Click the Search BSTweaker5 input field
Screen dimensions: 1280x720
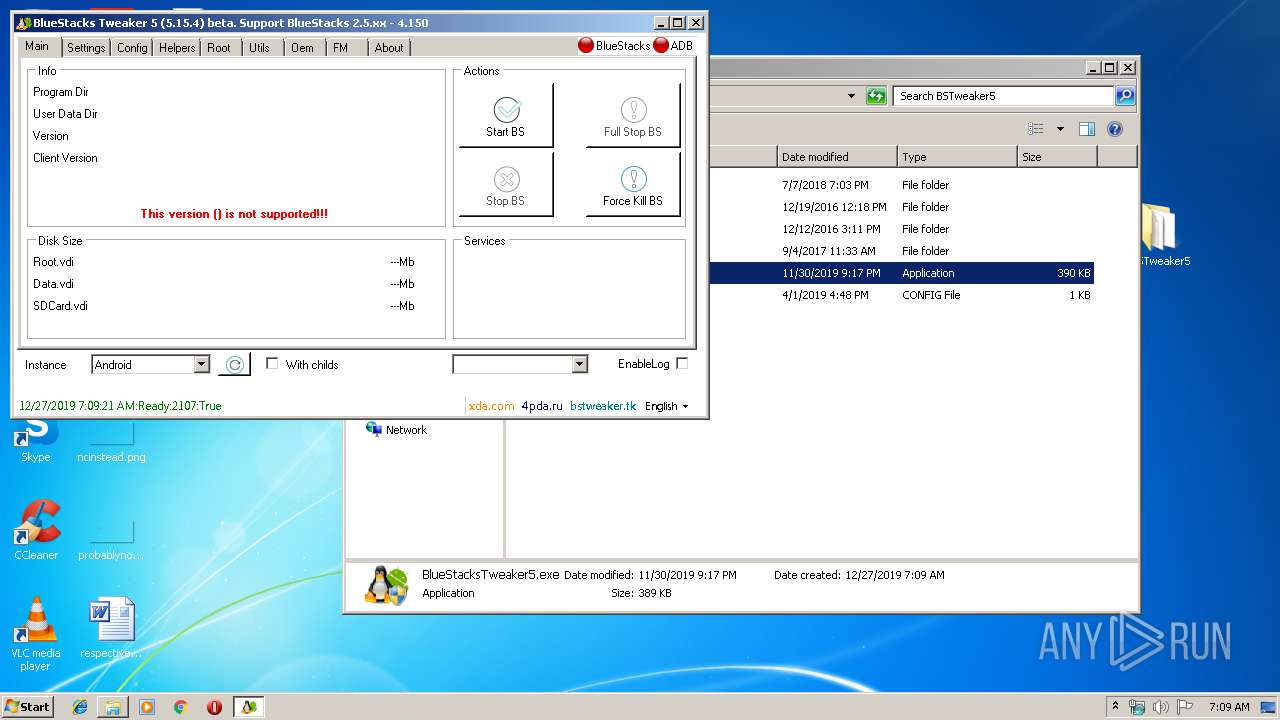(x=1003, y=96)
